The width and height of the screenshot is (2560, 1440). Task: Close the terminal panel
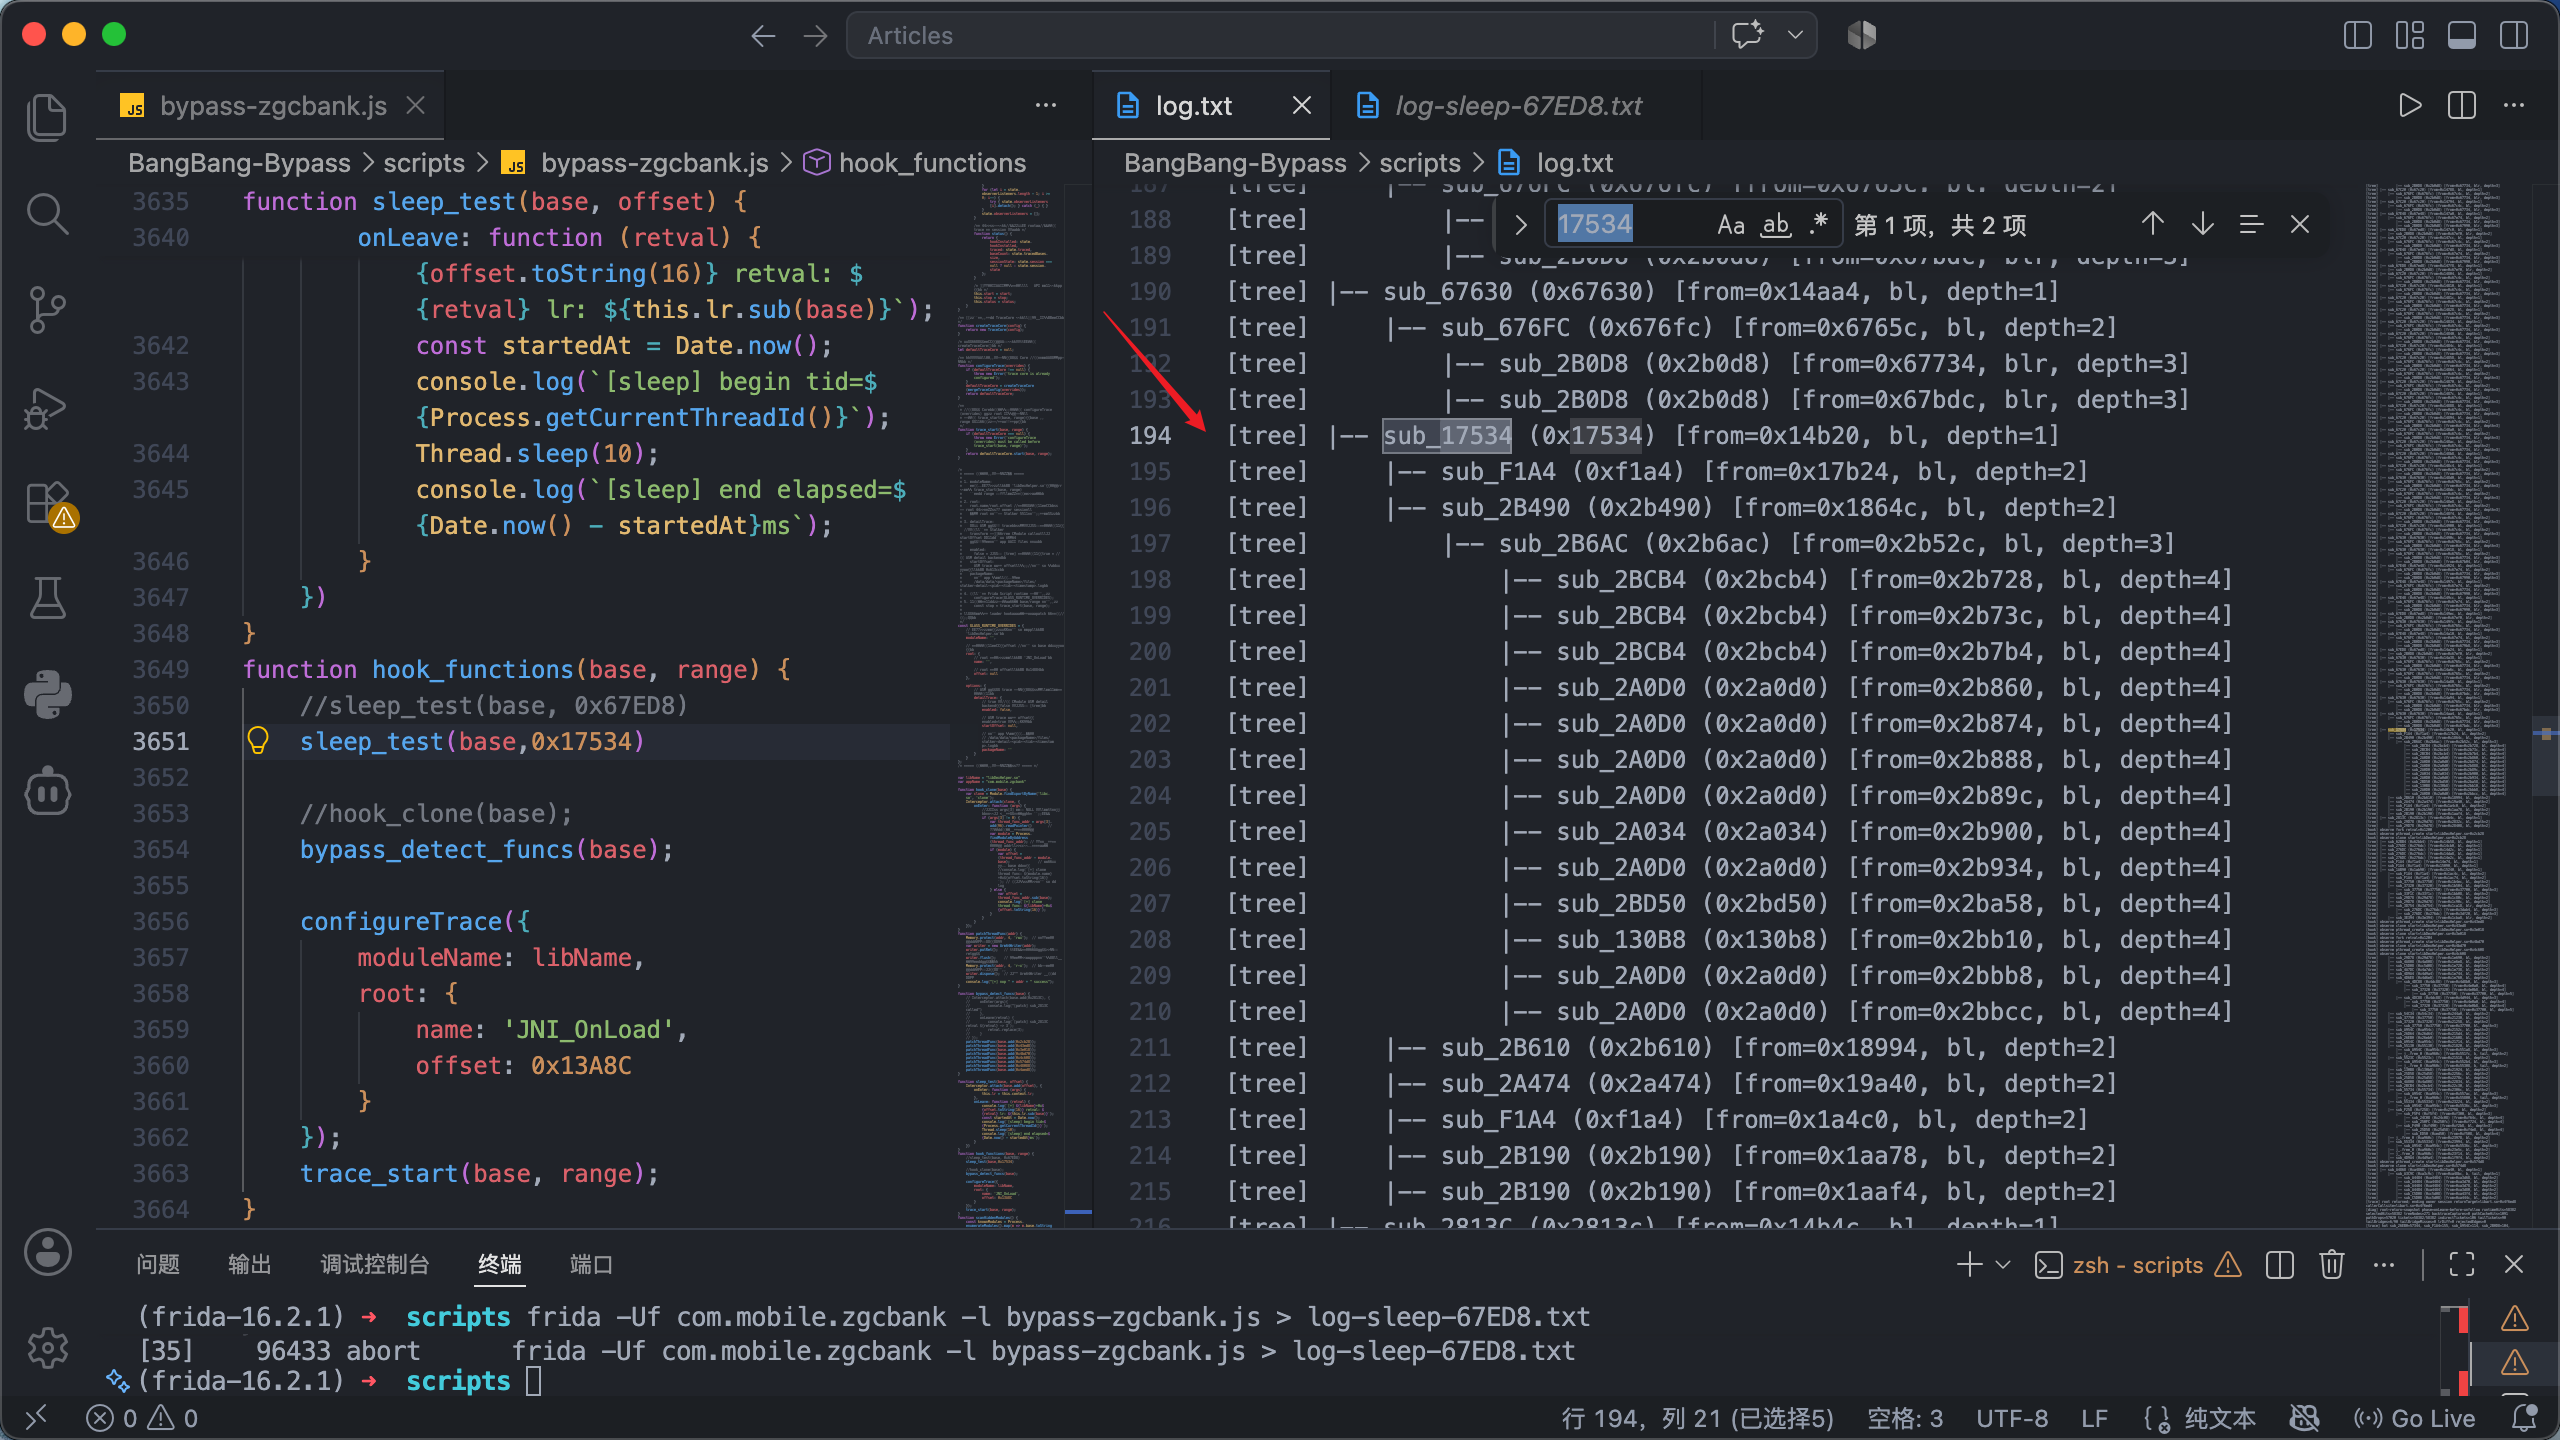pos(2514,1264)
